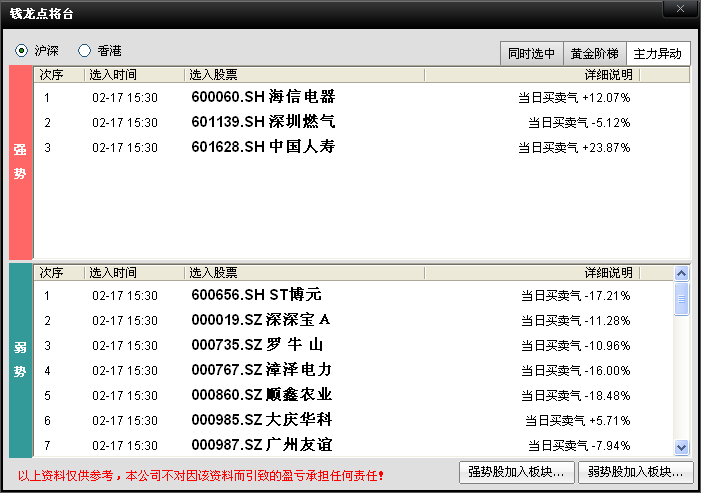Screen dimensions: 701x493
Task: Click weak list 选入股票 column header
Action: (304, 273)
